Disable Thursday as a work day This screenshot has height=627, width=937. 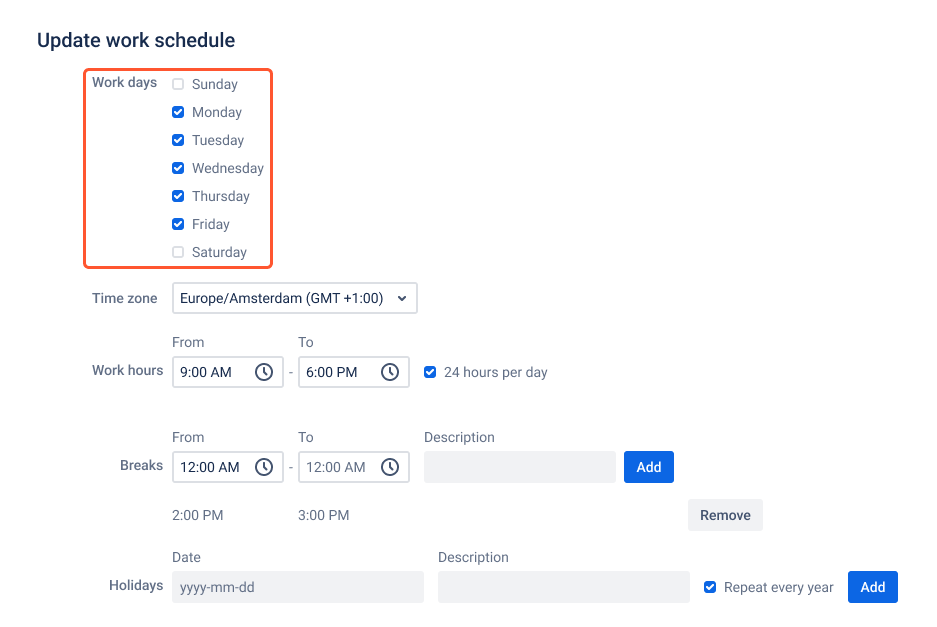coord(178,196)
